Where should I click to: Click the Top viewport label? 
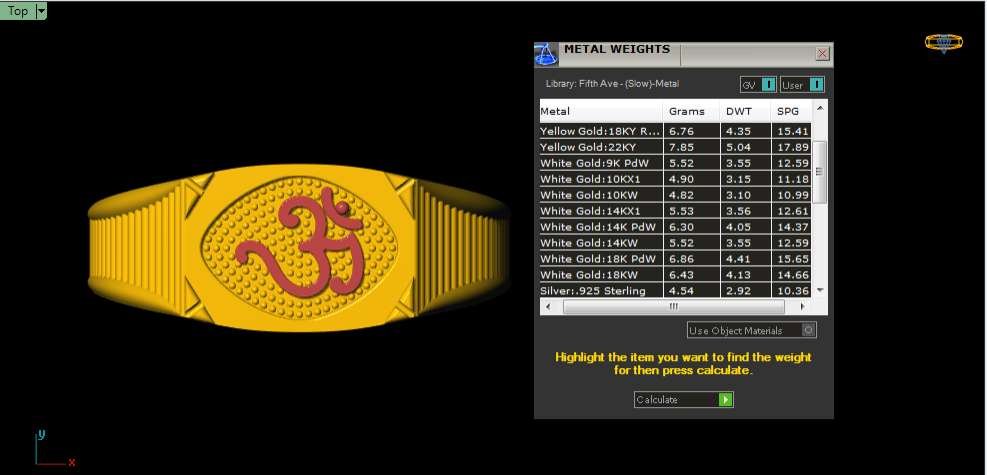(x=18, y=11)
